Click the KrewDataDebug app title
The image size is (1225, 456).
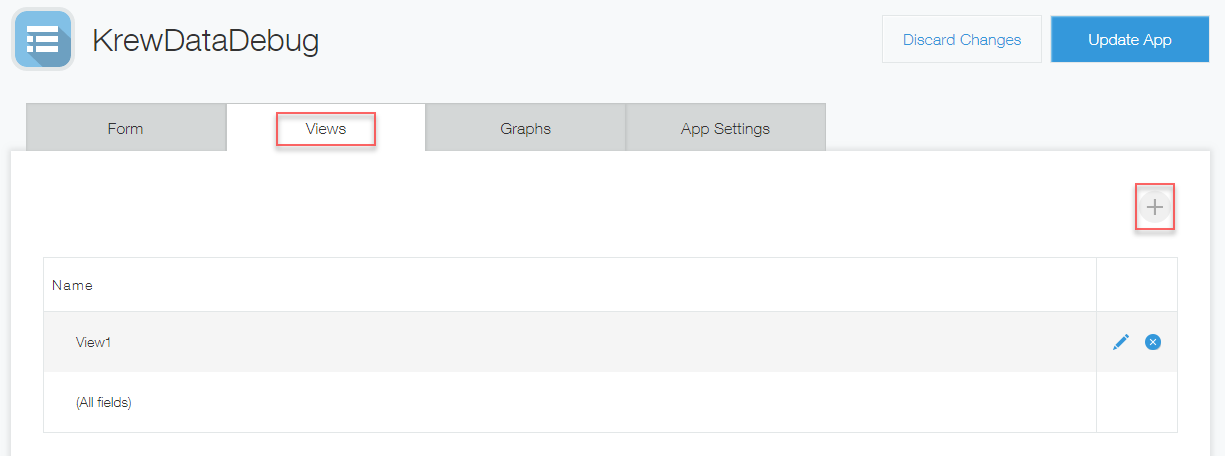point(206,41)
